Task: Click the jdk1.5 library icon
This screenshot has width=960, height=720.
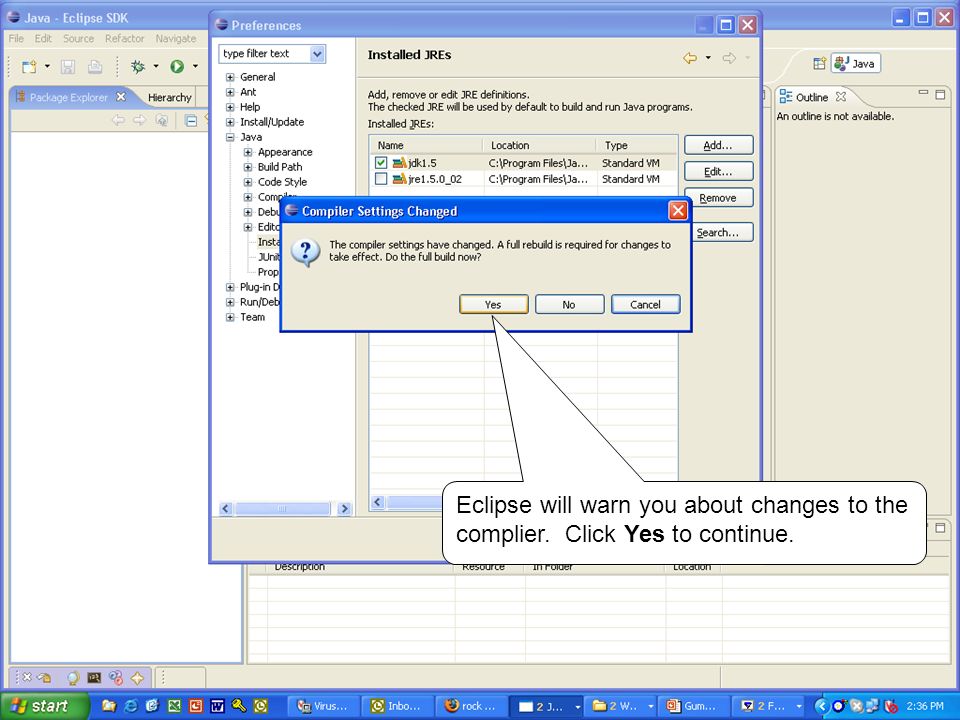Action: 399,163
